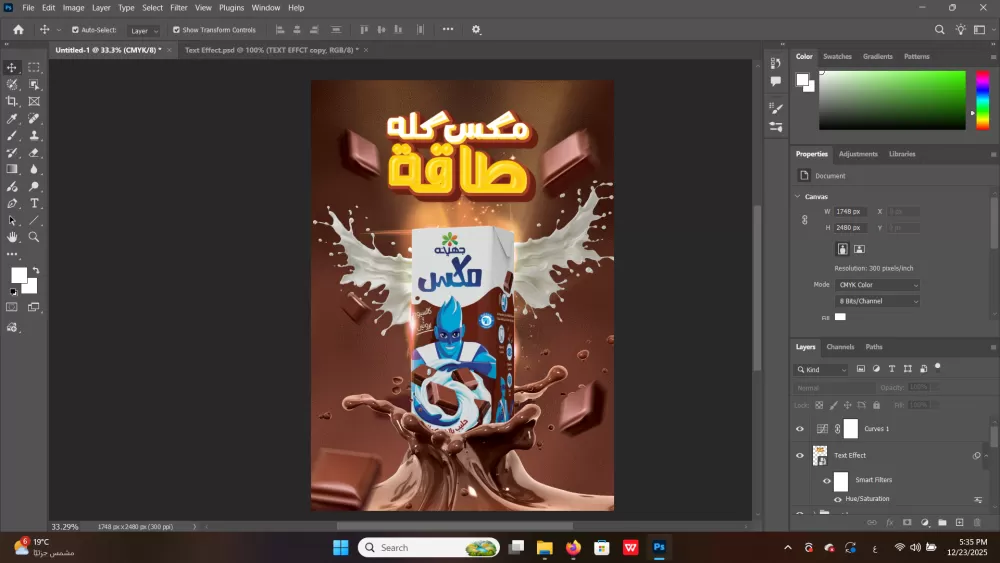Image resolution: width=1000 pixels, height=563 pixels.
Task: Select the Clone Stamp tool
Action: [x=34, y=135]
